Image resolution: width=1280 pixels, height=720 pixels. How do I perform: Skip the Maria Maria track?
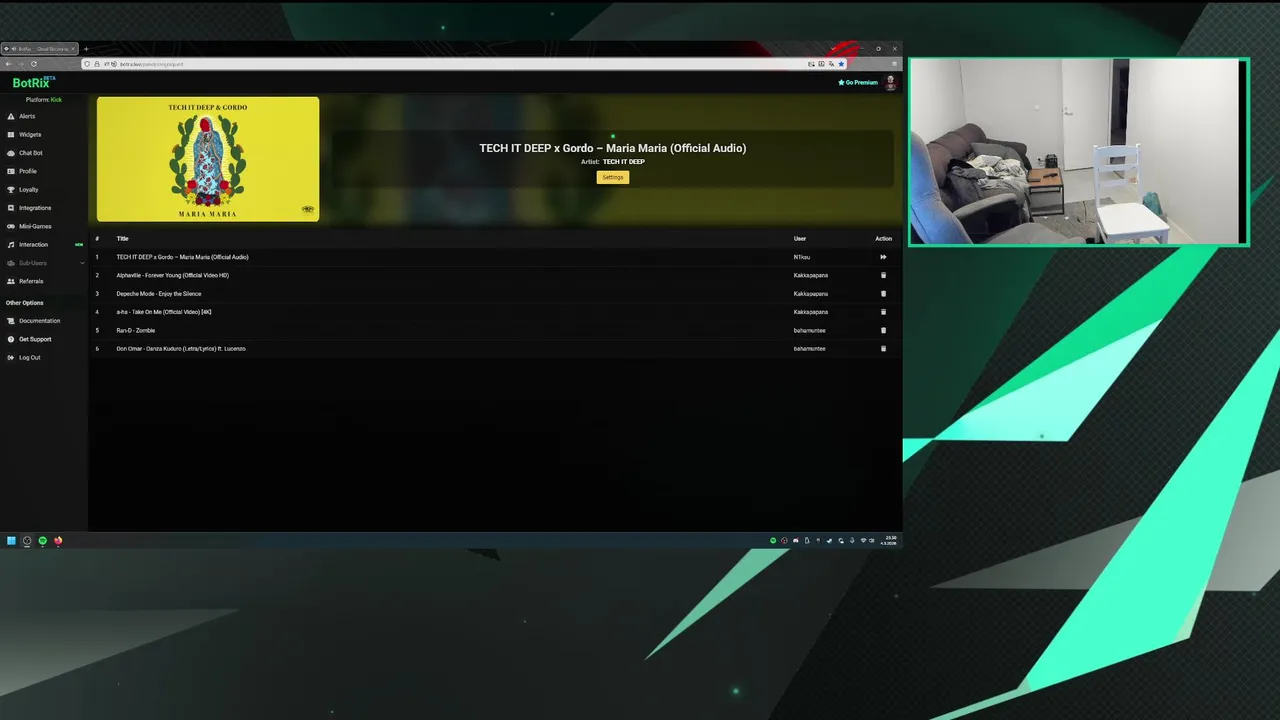pyautogui.click(x=883, y=257)
